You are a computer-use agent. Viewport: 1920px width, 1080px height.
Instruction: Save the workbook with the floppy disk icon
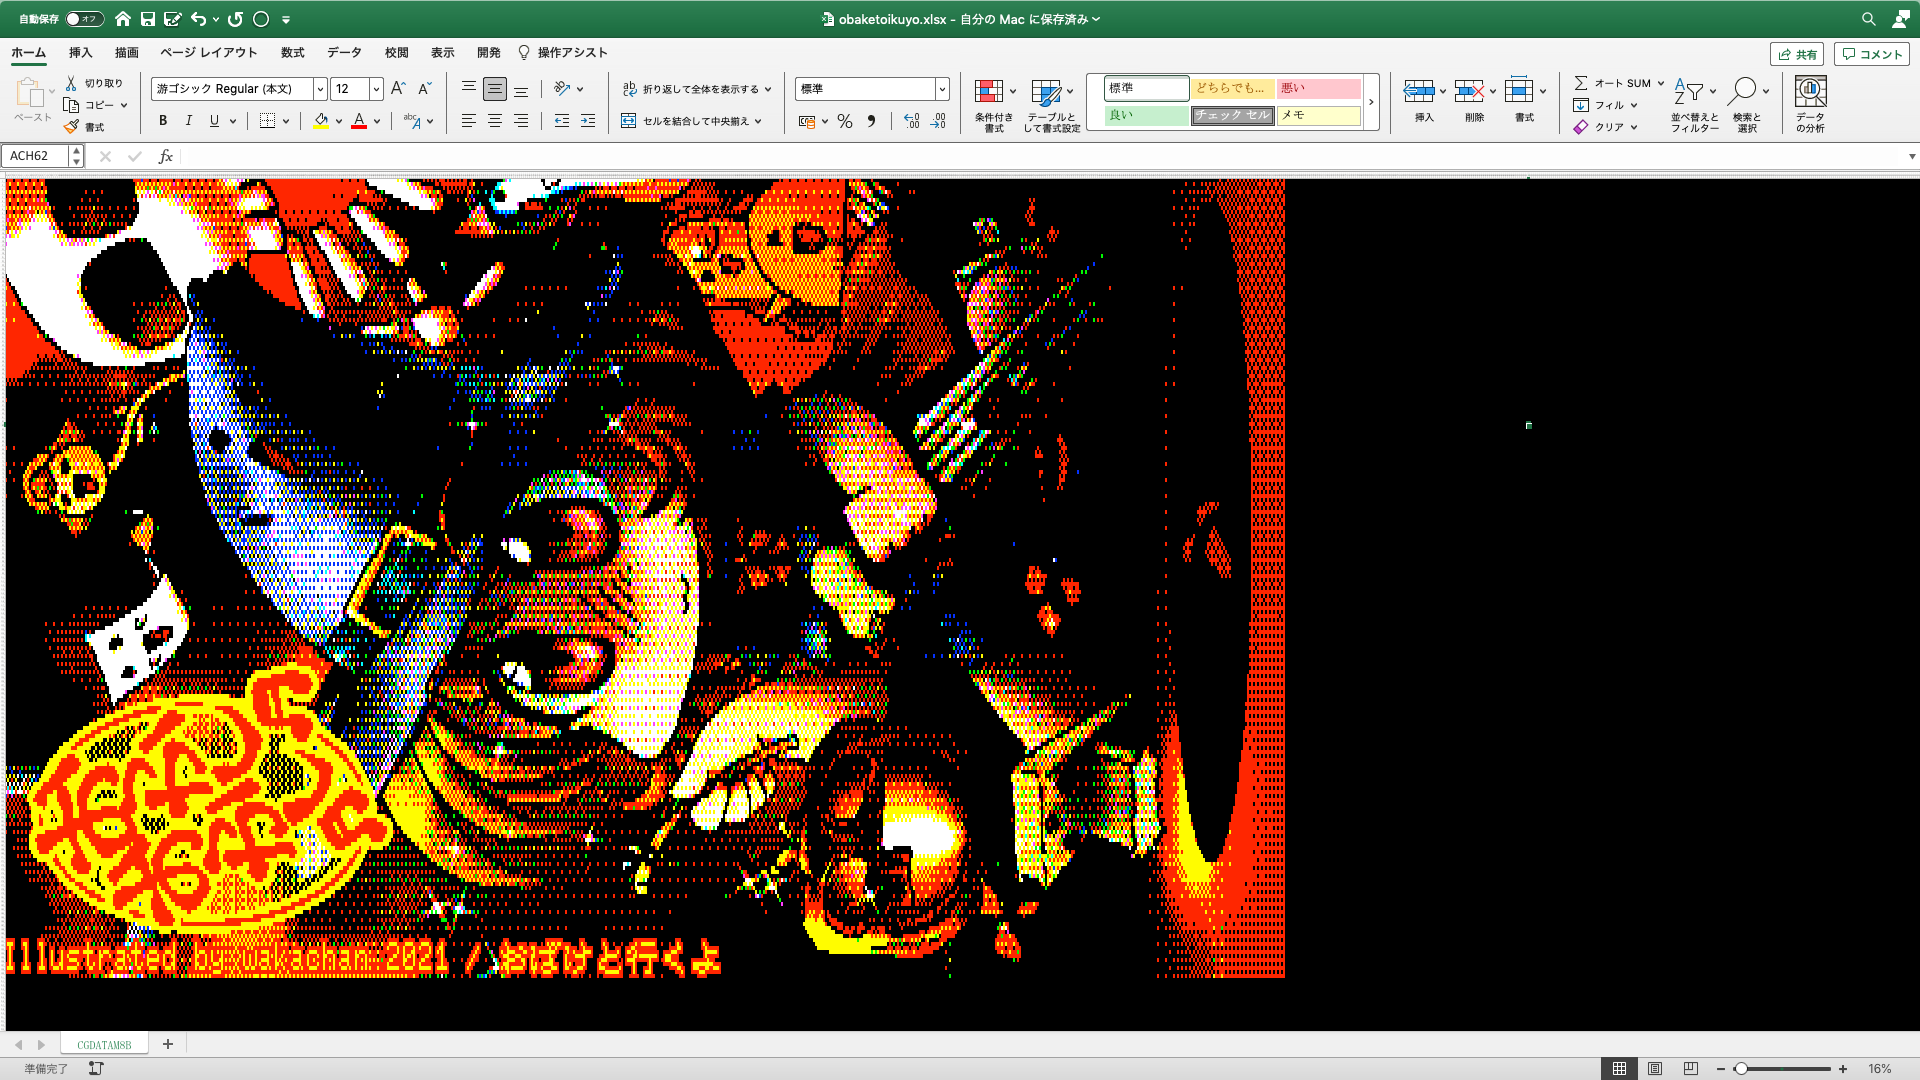[148, 19]
